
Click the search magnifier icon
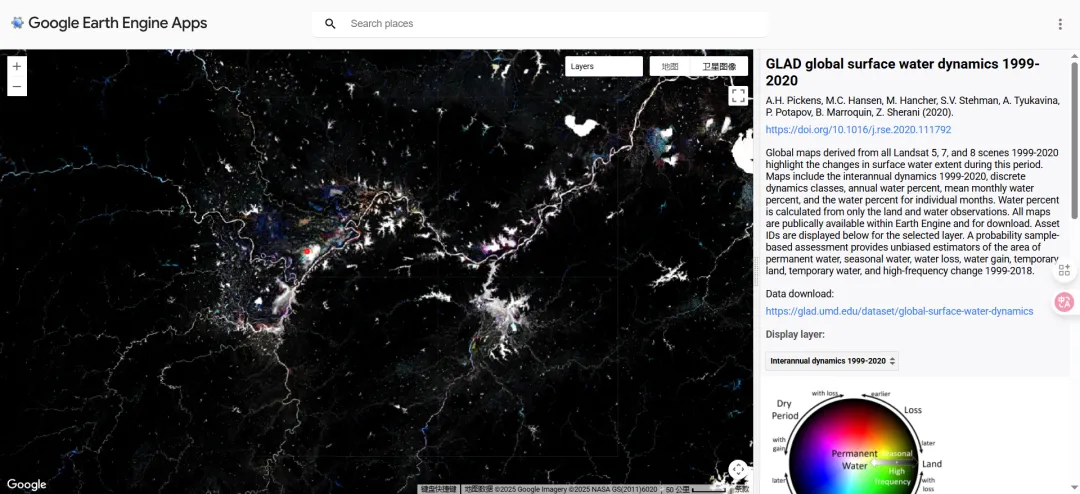[331, 23]
